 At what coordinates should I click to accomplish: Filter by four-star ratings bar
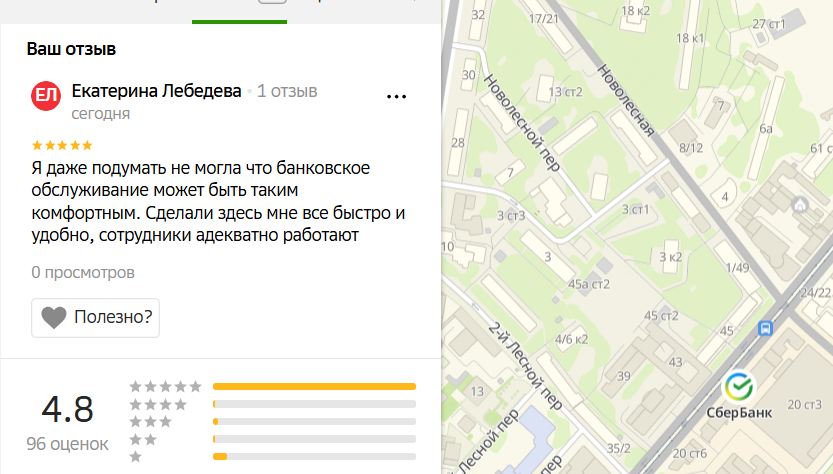[314, 404]
